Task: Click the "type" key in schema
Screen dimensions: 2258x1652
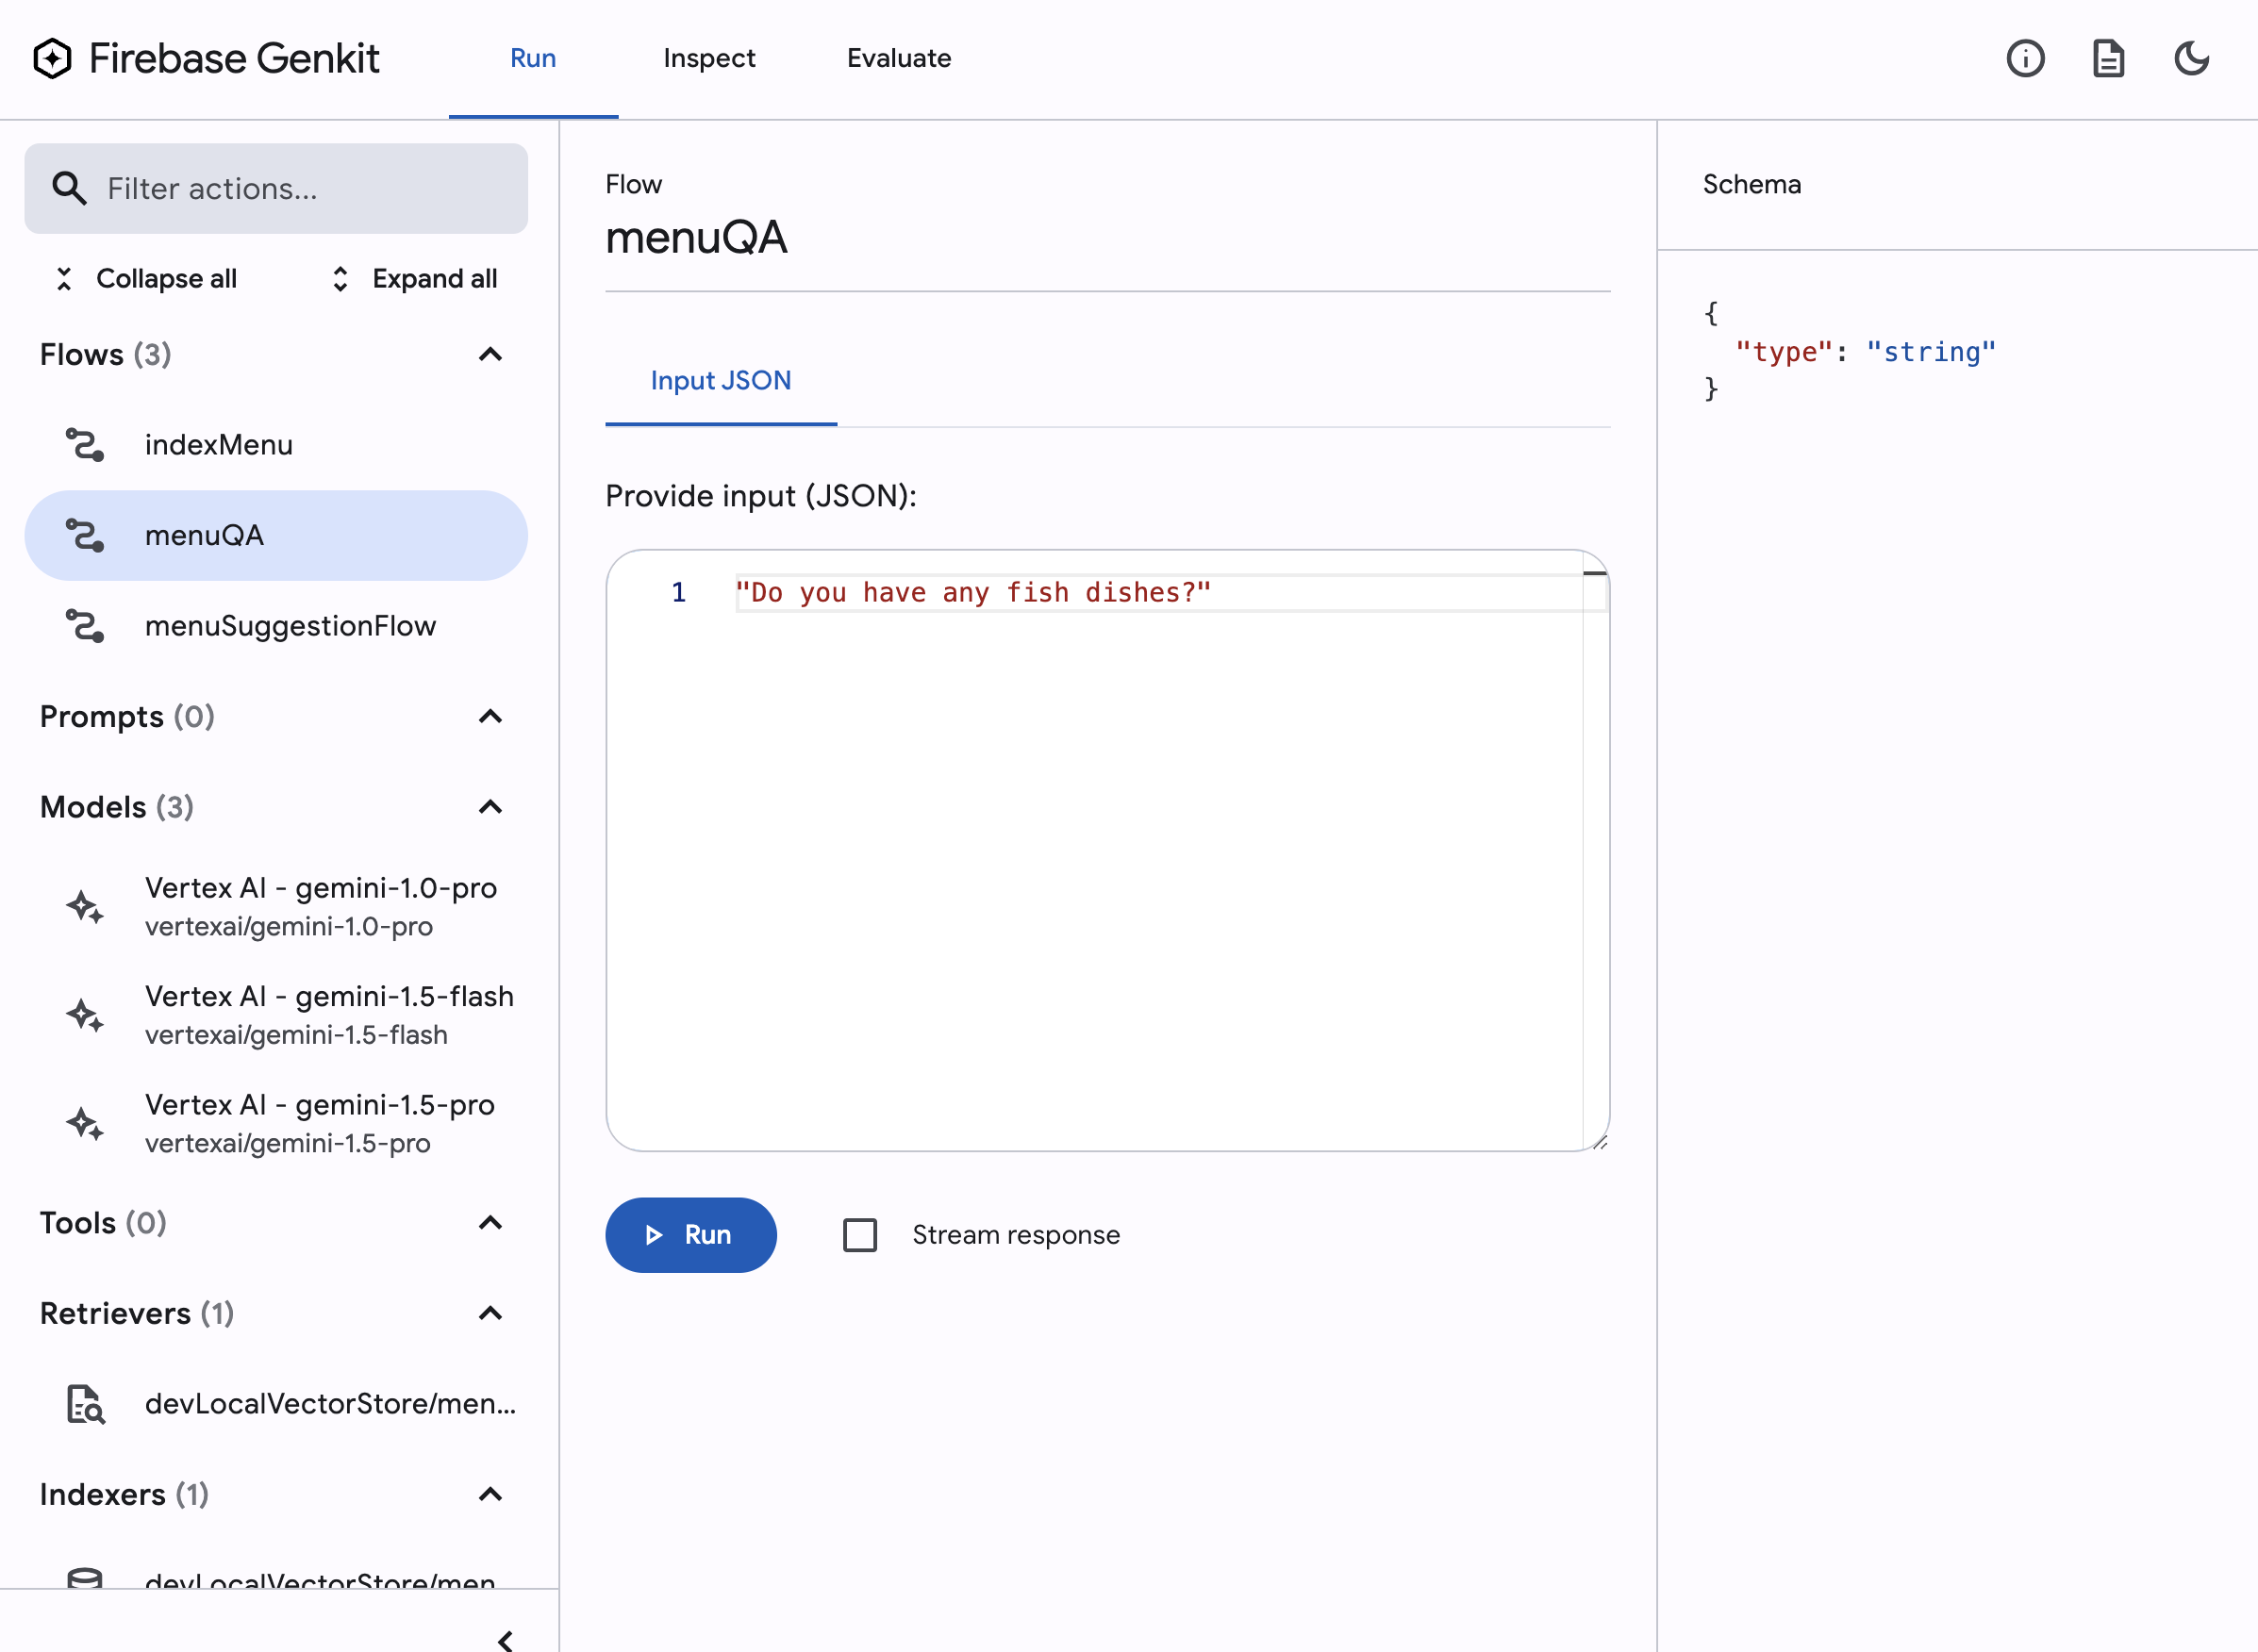Action: tap(1784, 352)
